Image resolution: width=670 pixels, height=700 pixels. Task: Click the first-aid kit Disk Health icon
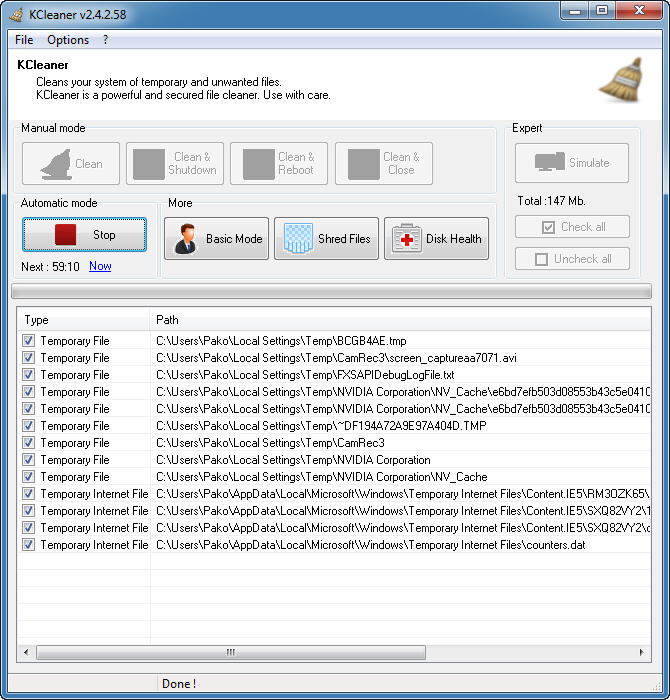click(x=407, y=239)
